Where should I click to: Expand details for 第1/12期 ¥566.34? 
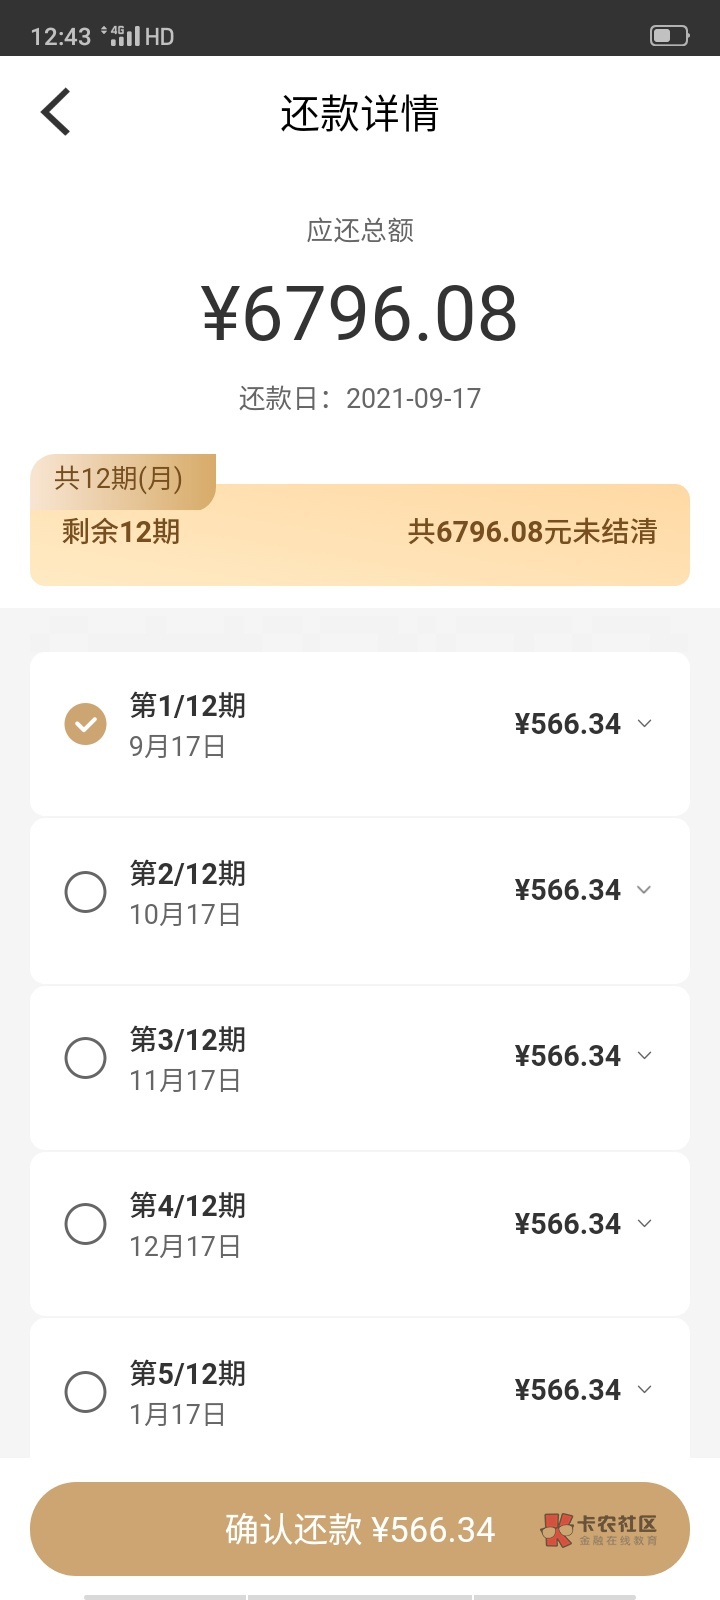click(645, 723)
